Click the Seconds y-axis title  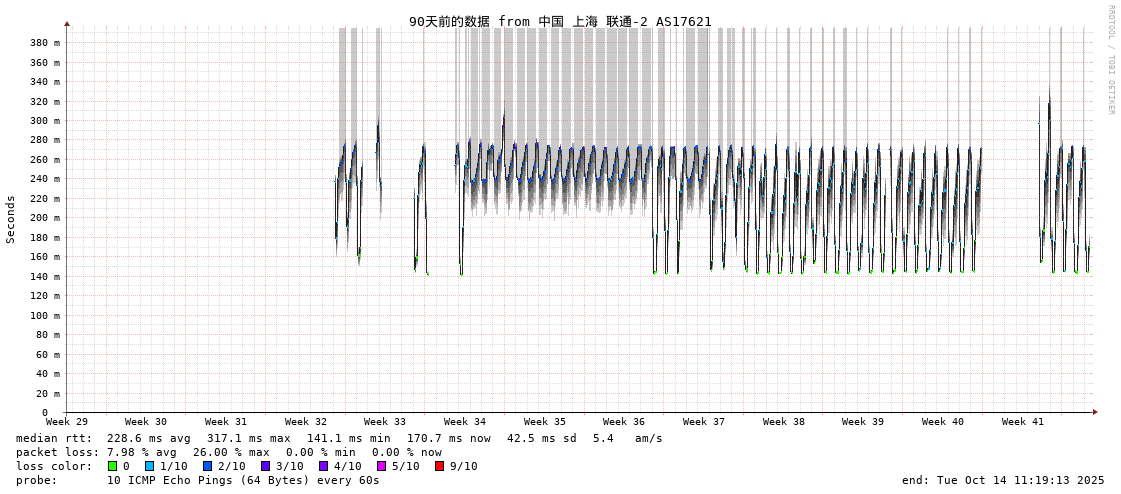(11, 219)
